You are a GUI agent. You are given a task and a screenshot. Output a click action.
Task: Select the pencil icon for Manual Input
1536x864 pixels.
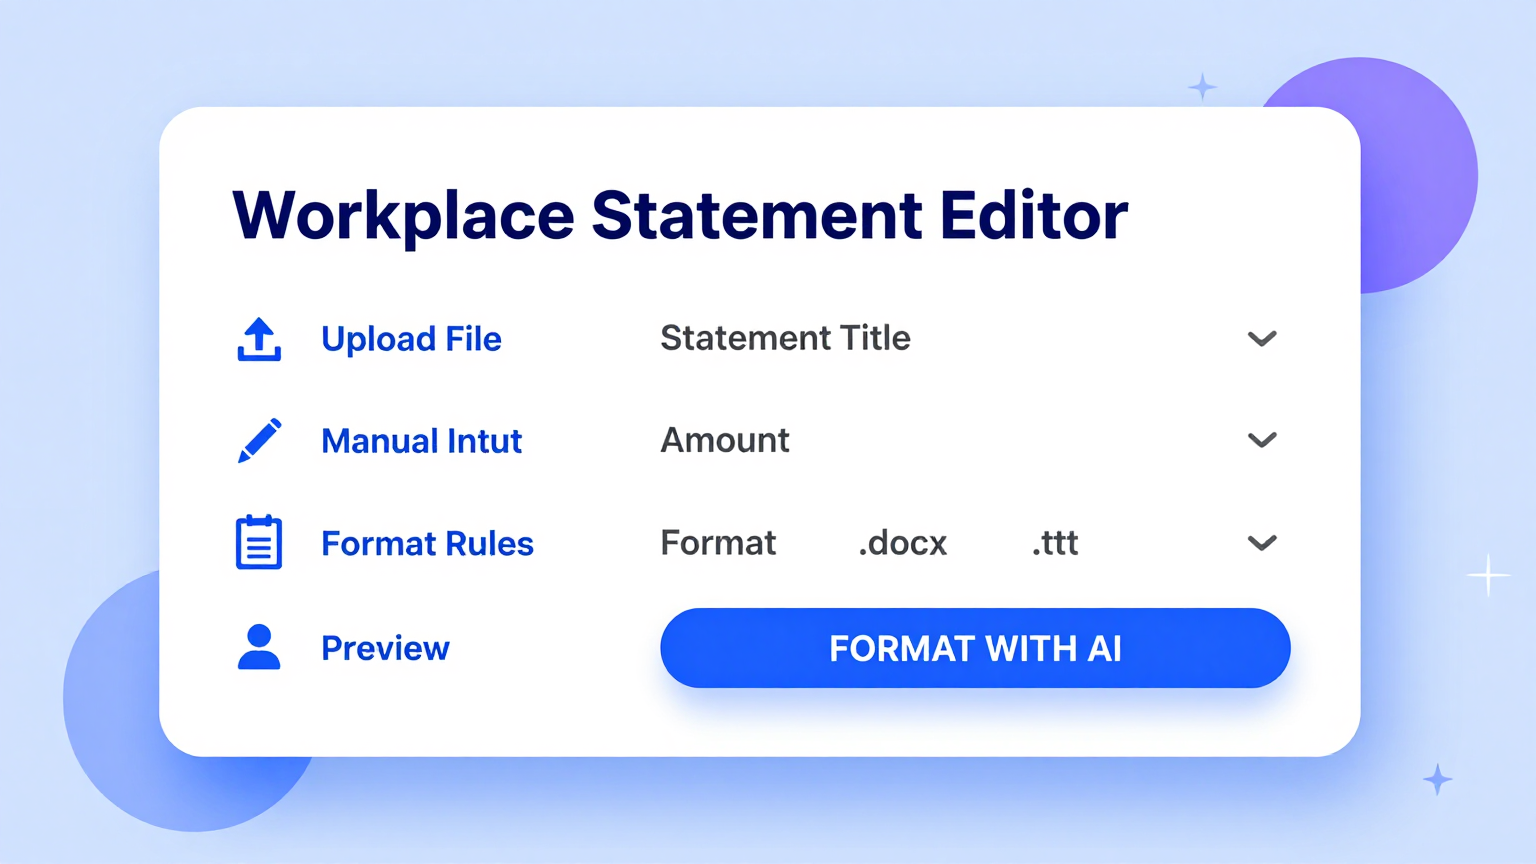[x=259, y=440]
